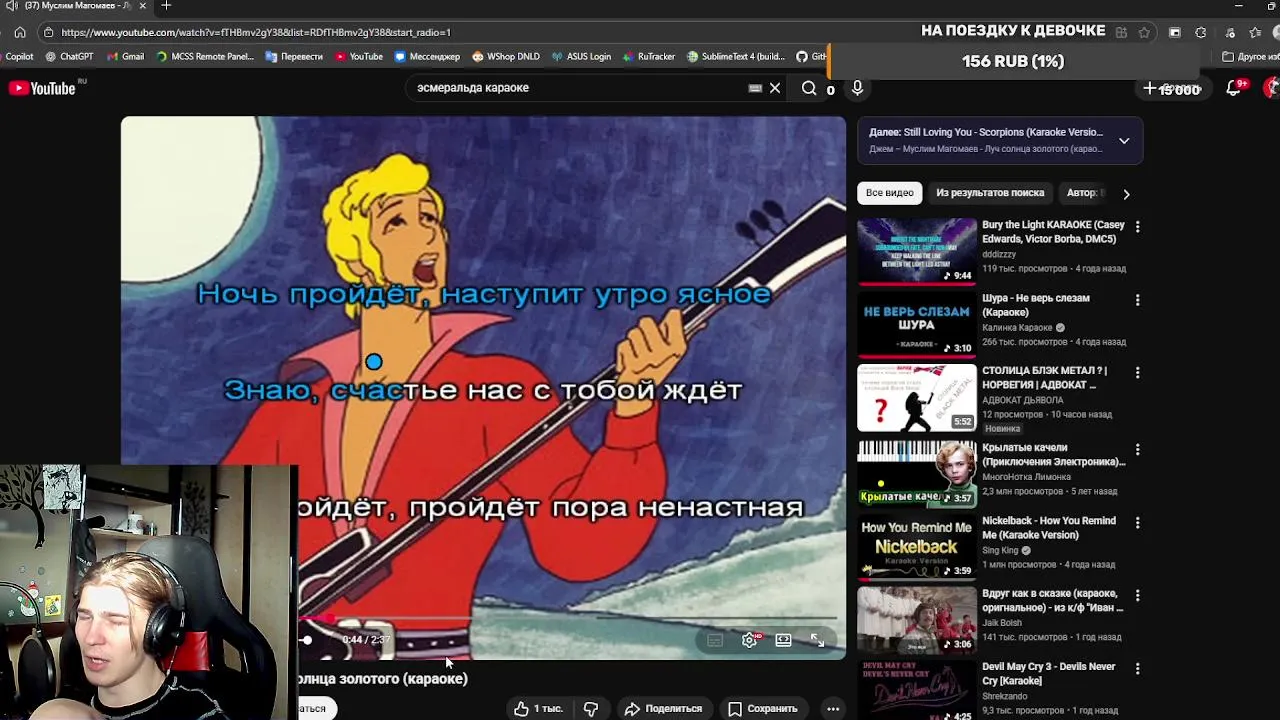Select the Все видео chip

890,193
